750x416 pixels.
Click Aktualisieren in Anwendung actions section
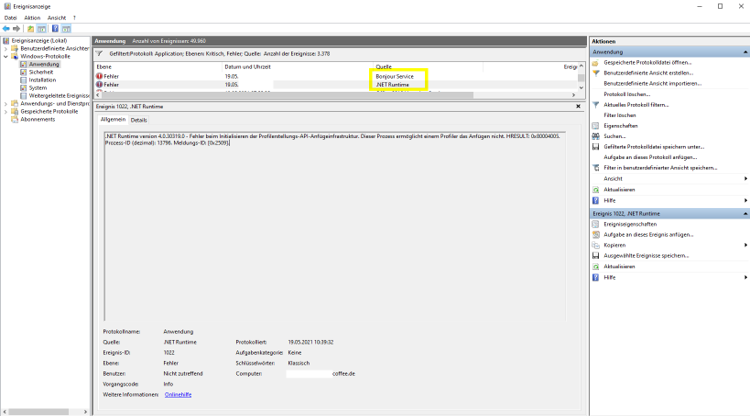(x=619, y=190)
